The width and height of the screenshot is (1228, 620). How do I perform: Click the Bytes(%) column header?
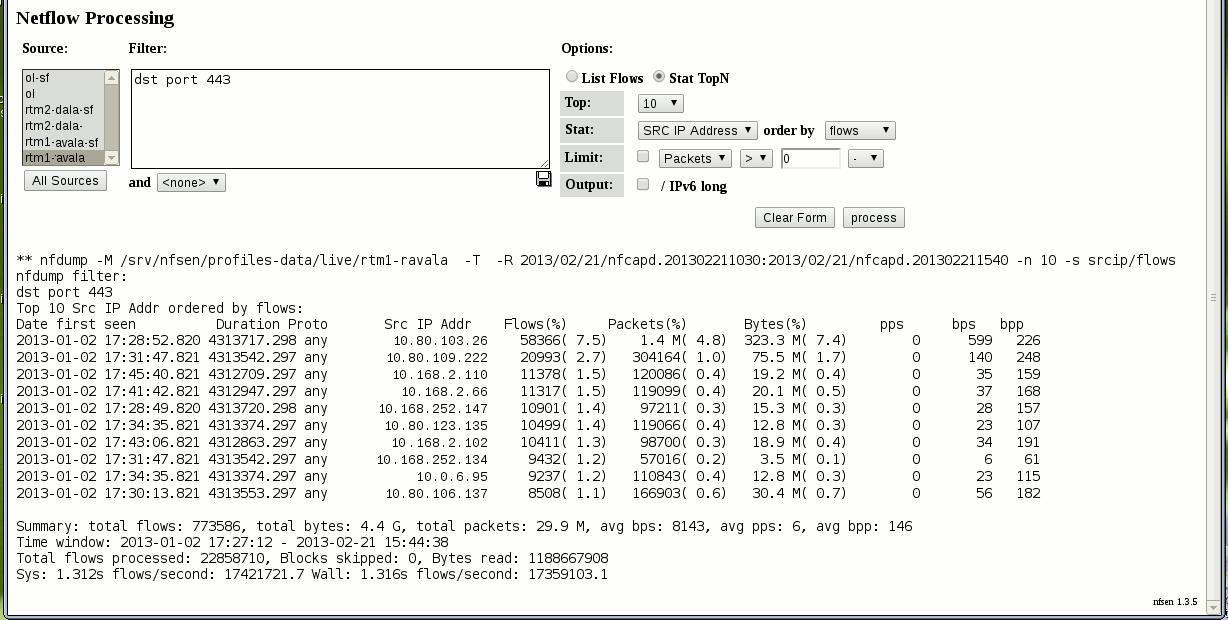(x=775, y=324)
